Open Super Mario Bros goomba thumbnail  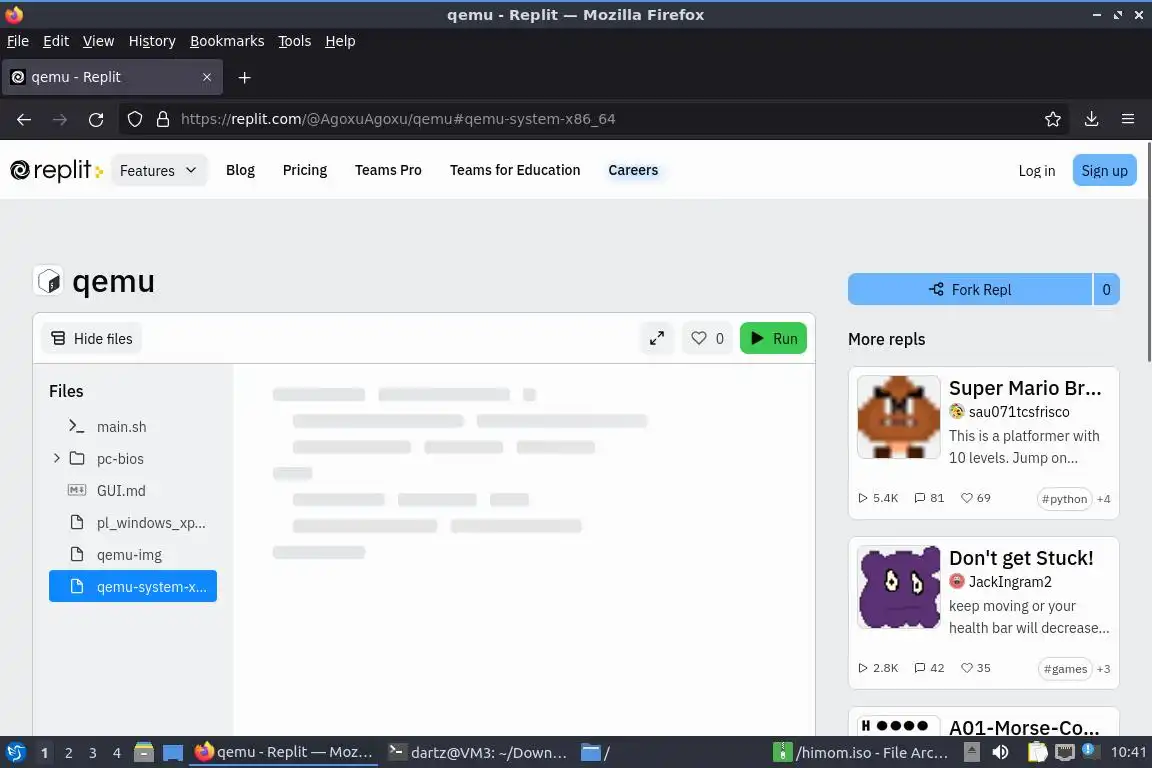[899, 417]
